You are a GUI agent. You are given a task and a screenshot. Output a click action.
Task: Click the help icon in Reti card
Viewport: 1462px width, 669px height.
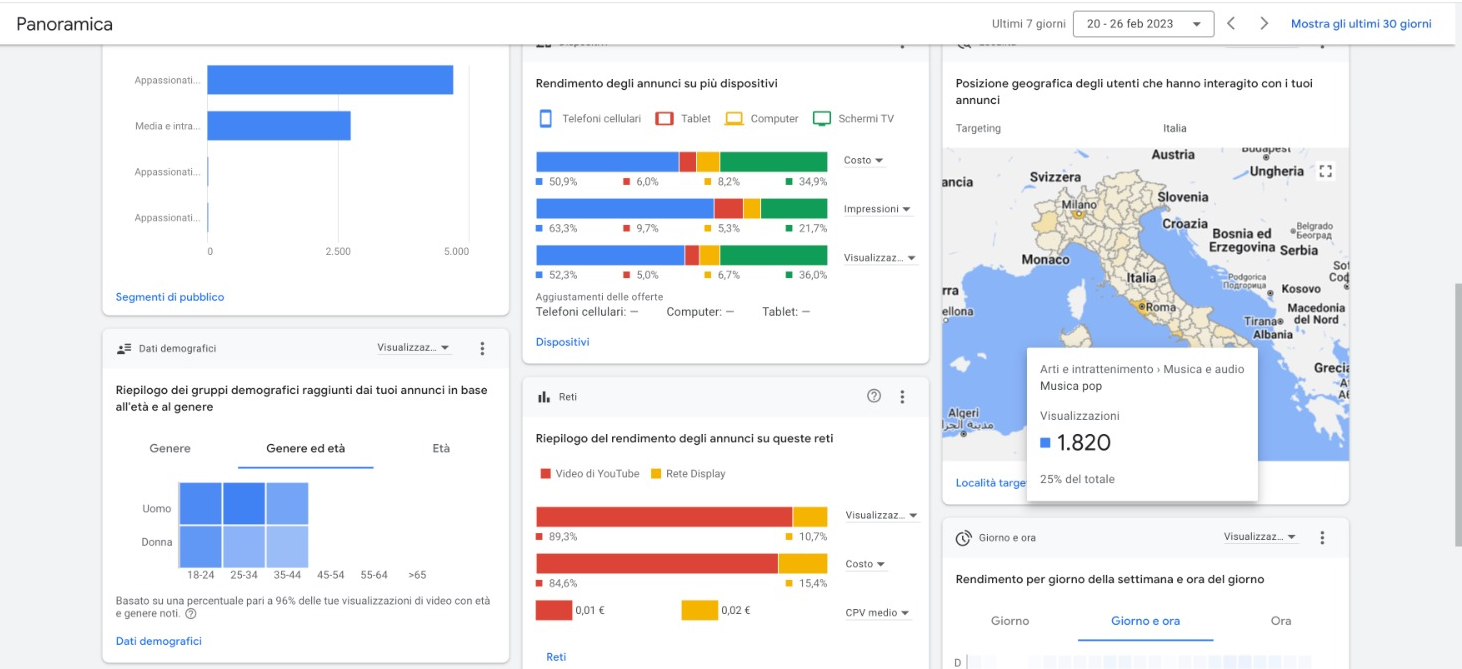(874, 397)
